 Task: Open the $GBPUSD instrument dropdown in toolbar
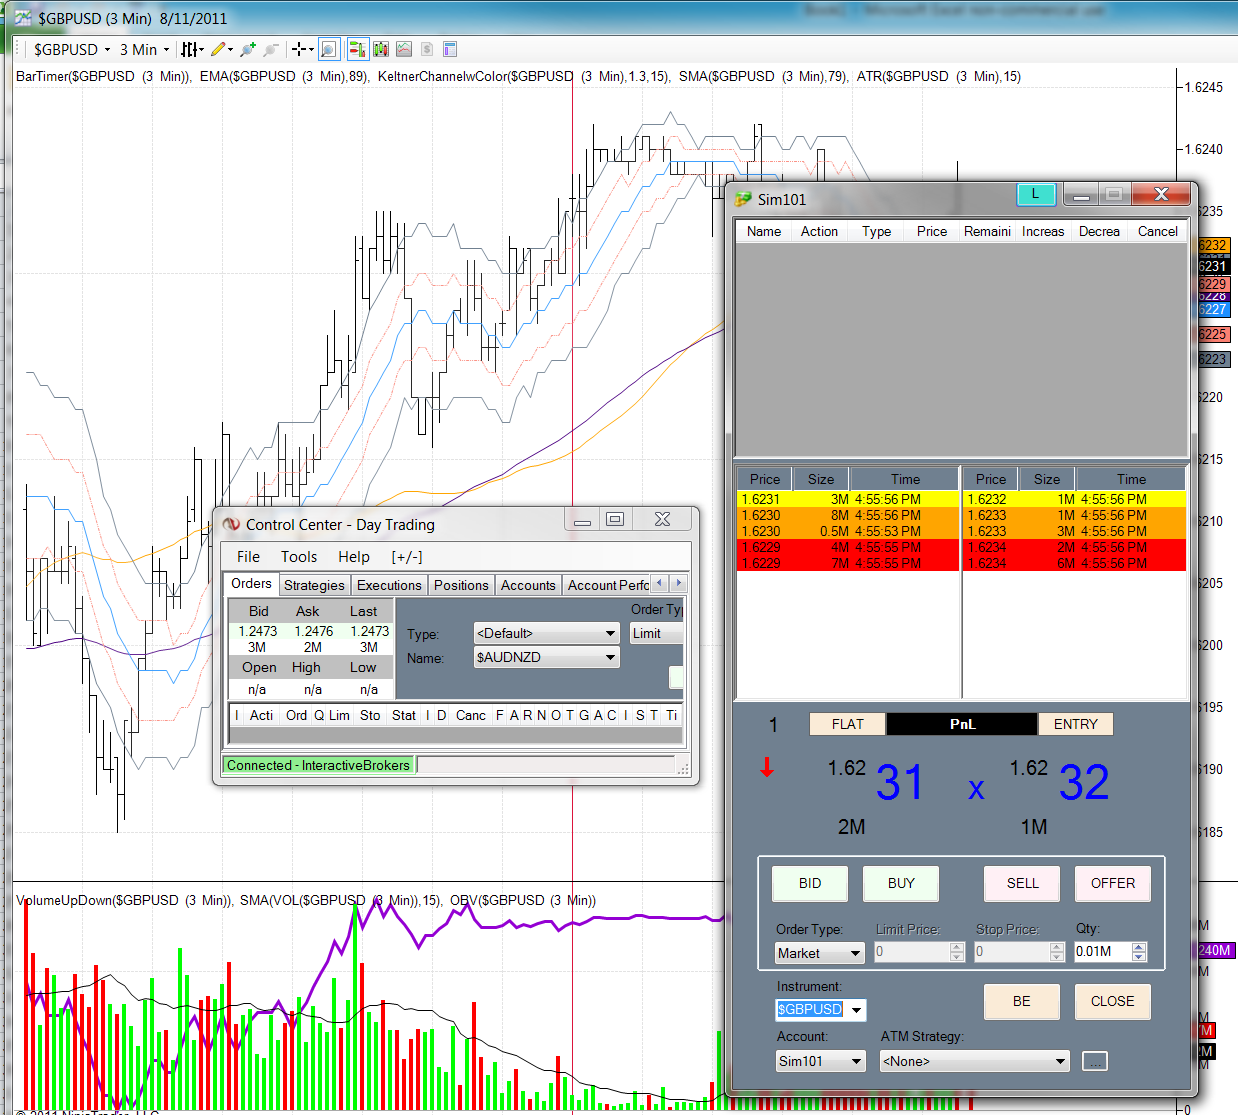point(72,49)
